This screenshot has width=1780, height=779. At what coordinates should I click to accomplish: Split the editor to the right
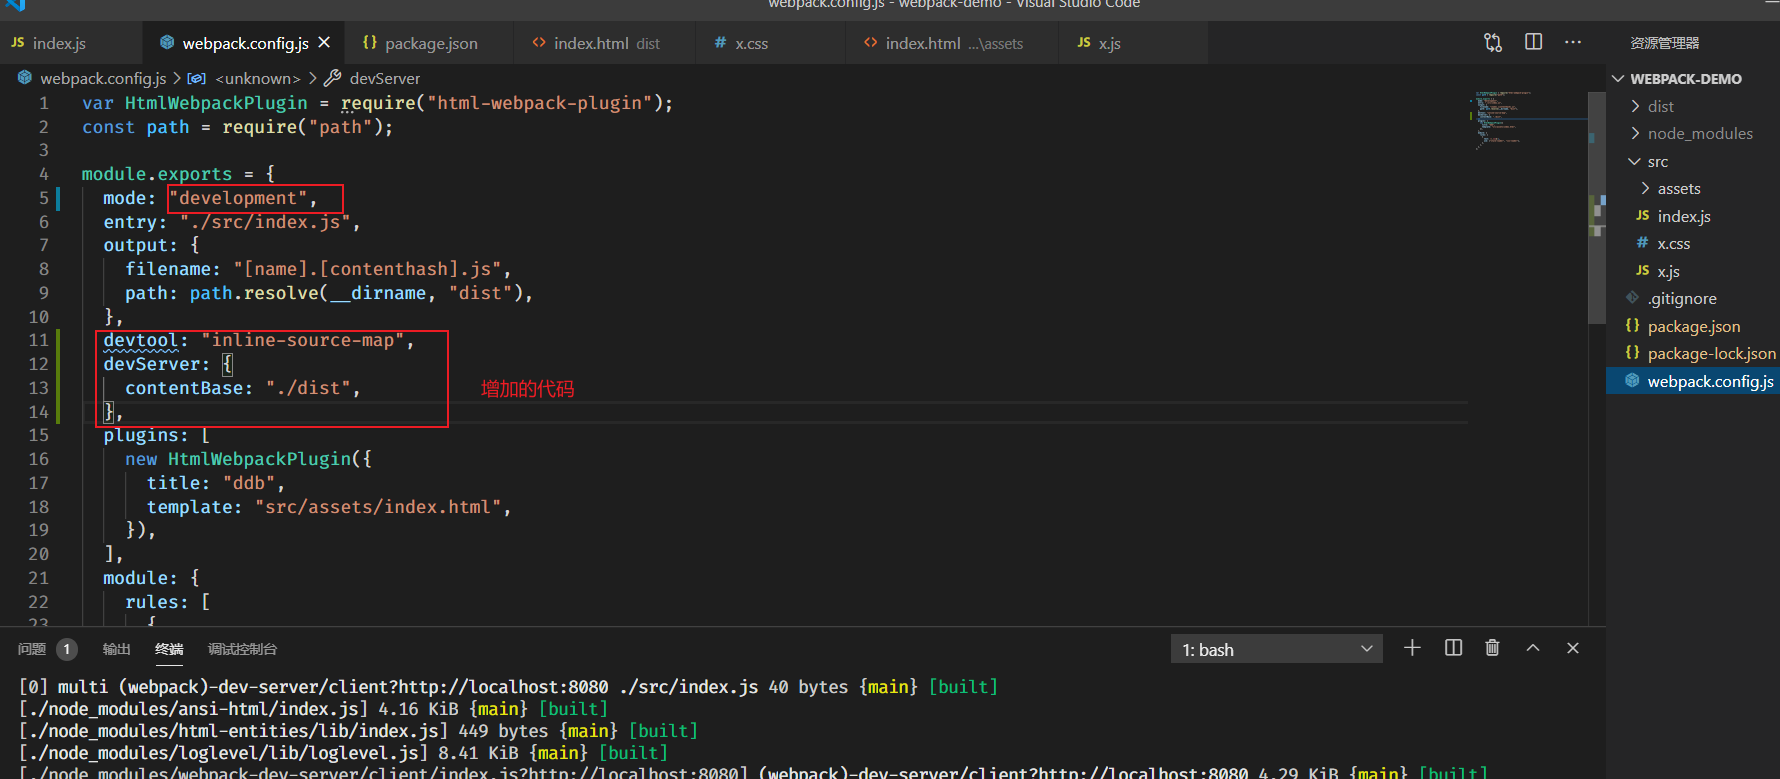point(1533,42)
